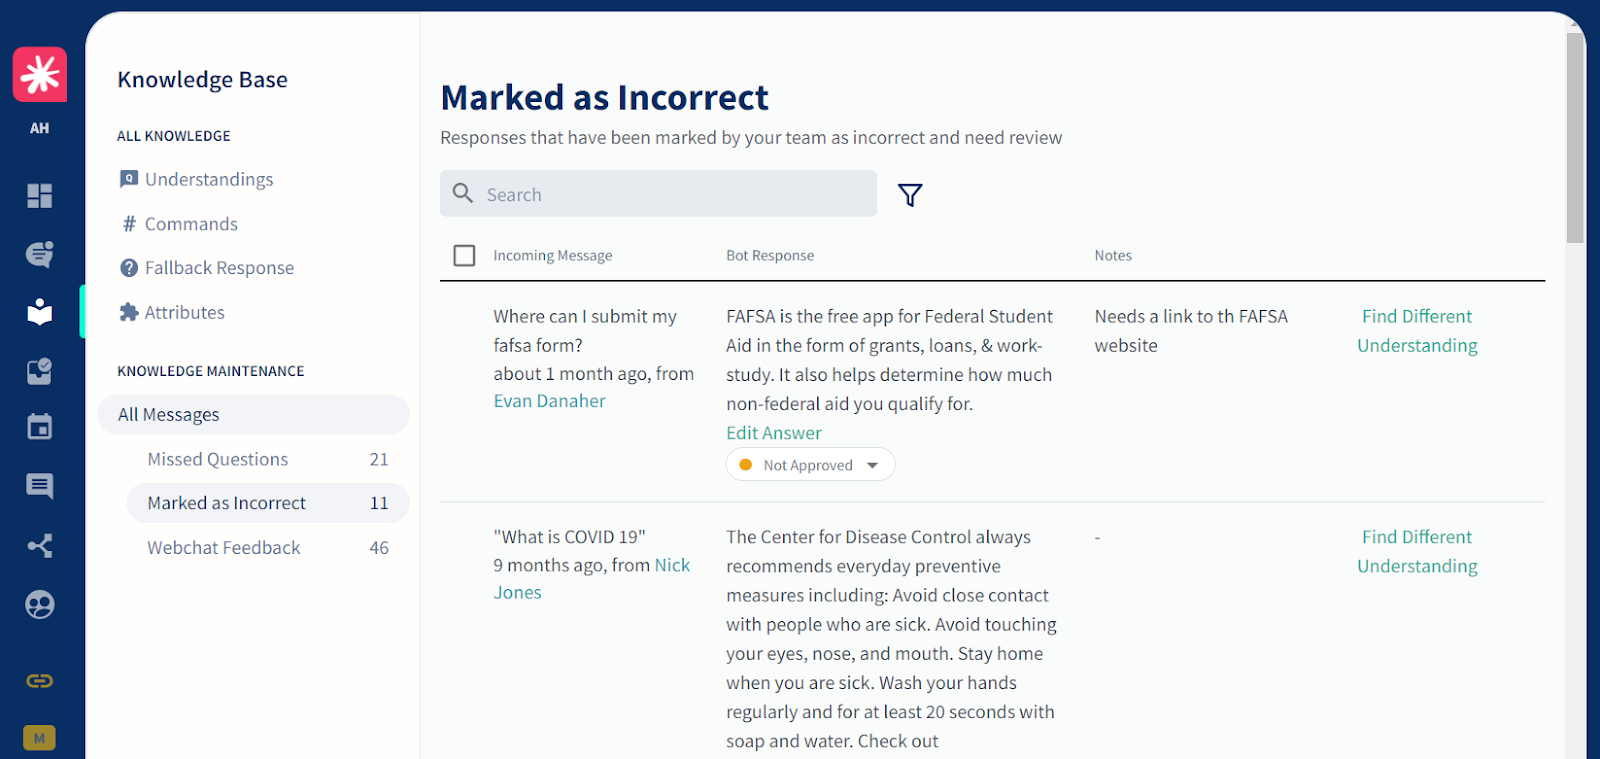
Task: Click Find Different Understanding for FAFSA row
Action: pyautogui.click(x=1417, y=331)
